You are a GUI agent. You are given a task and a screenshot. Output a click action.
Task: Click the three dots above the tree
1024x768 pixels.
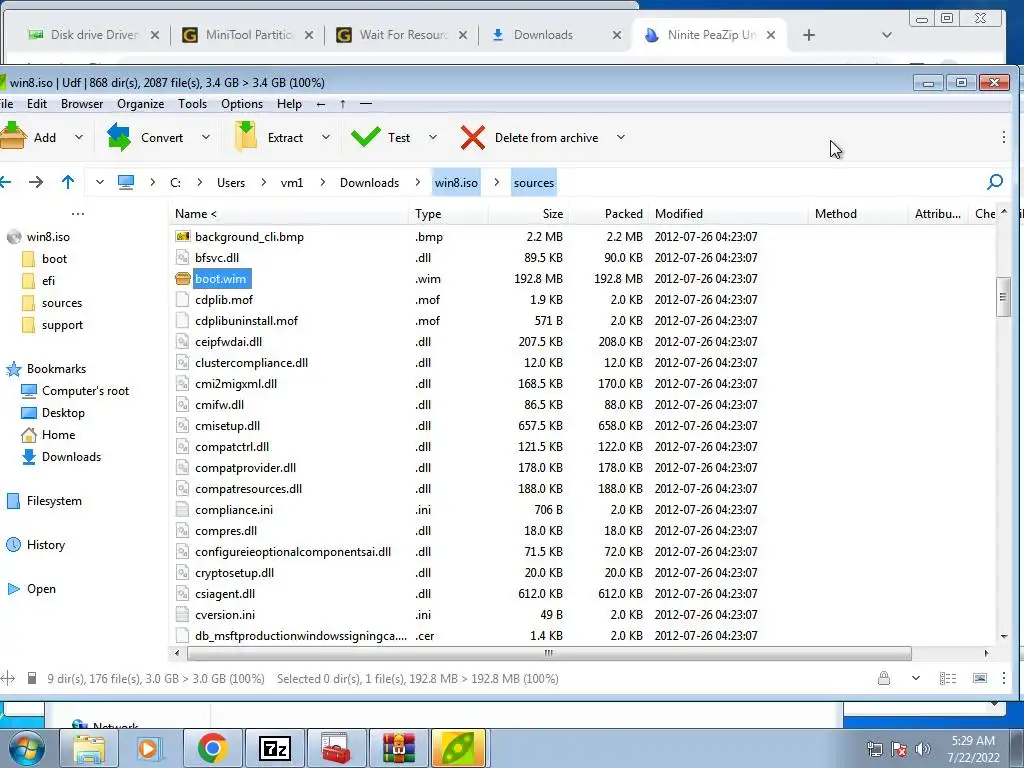78,214
